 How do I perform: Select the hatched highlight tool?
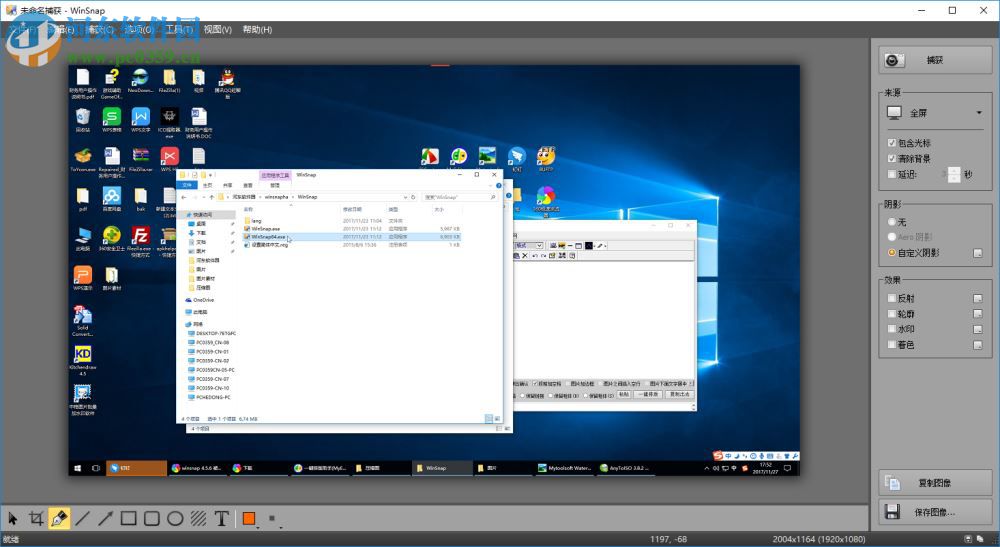198,519
